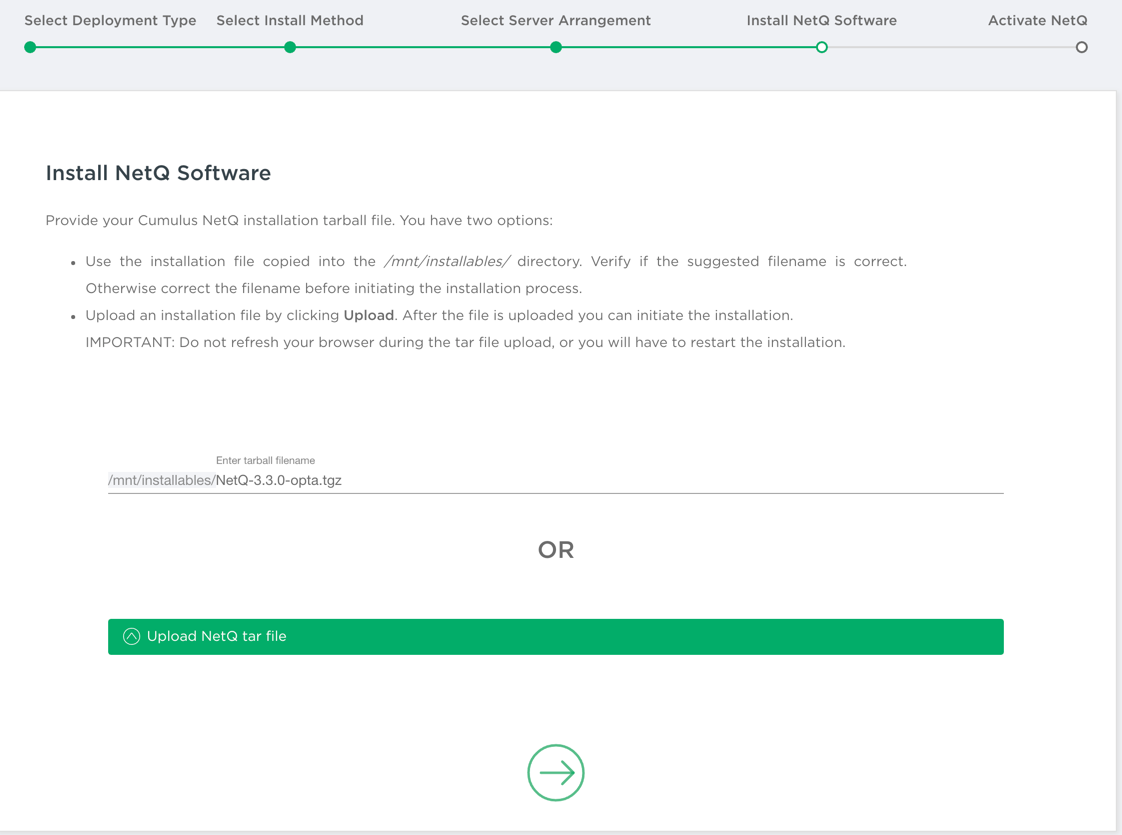Viewport: 1122px width, 835px height.
Task: Open the Select Server Arrangement step label
Action: [x=556, y=21]
